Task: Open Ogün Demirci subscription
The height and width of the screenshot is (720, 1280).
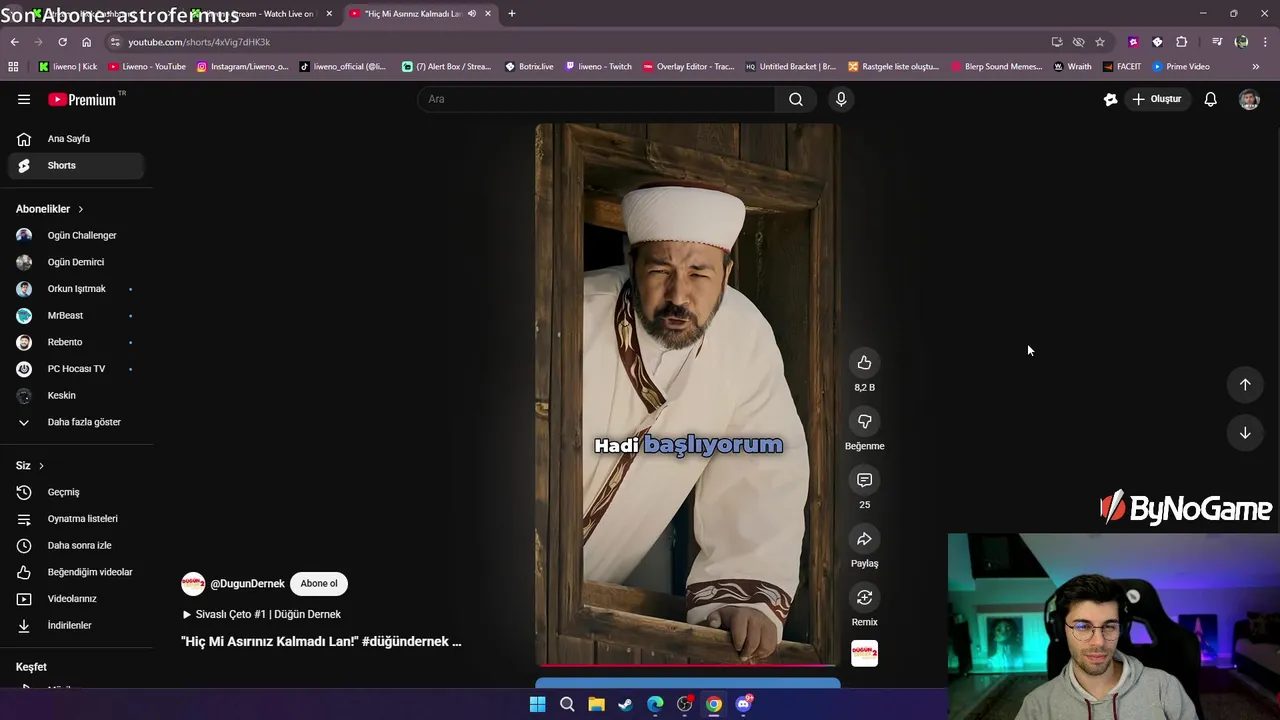Action: (x=76, y=262)
